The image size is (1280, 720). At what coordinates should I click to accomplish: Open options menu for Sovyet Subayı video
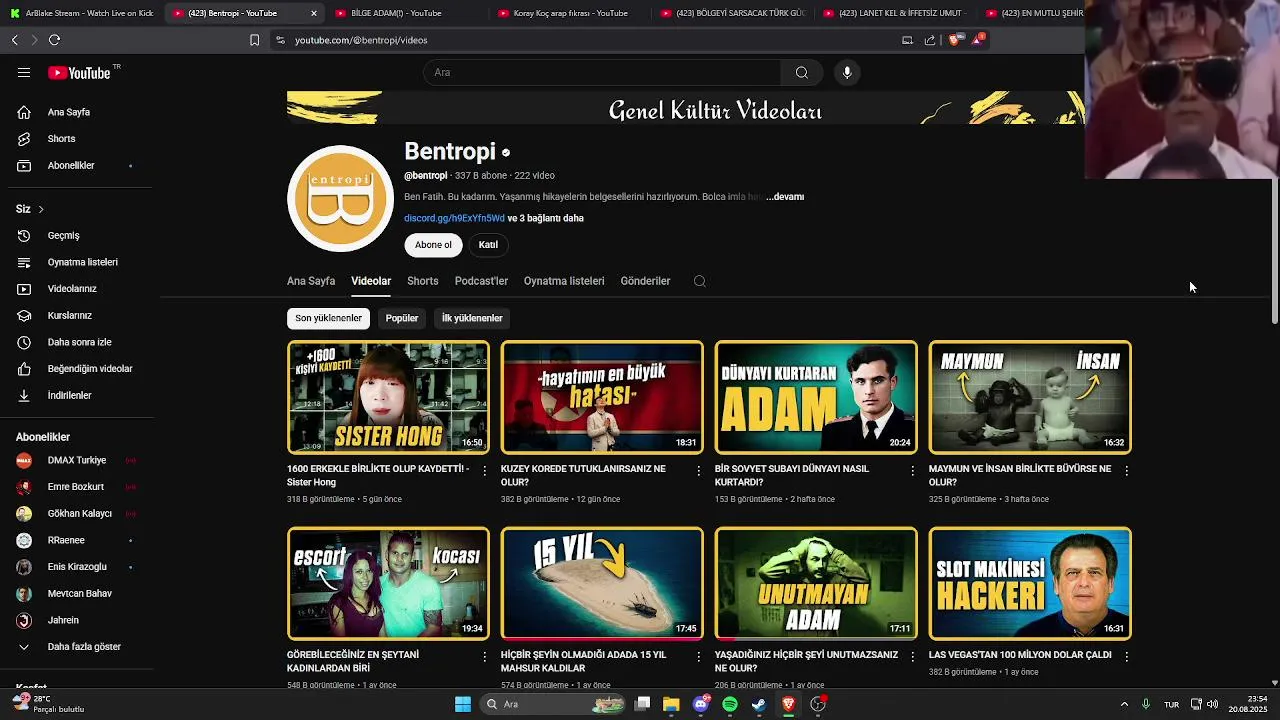click(912, 470)
